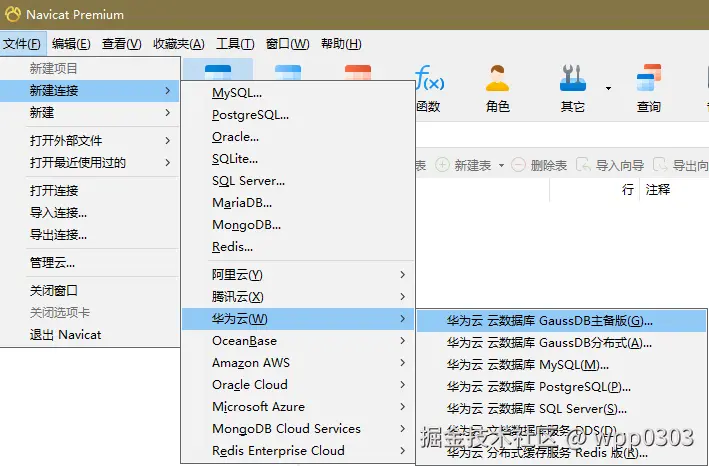The height and width of the screenshot is (466, 709).
Task: Select 华为云 云数据库 PostgreSQL(P)... option
Action: (561, 387)
